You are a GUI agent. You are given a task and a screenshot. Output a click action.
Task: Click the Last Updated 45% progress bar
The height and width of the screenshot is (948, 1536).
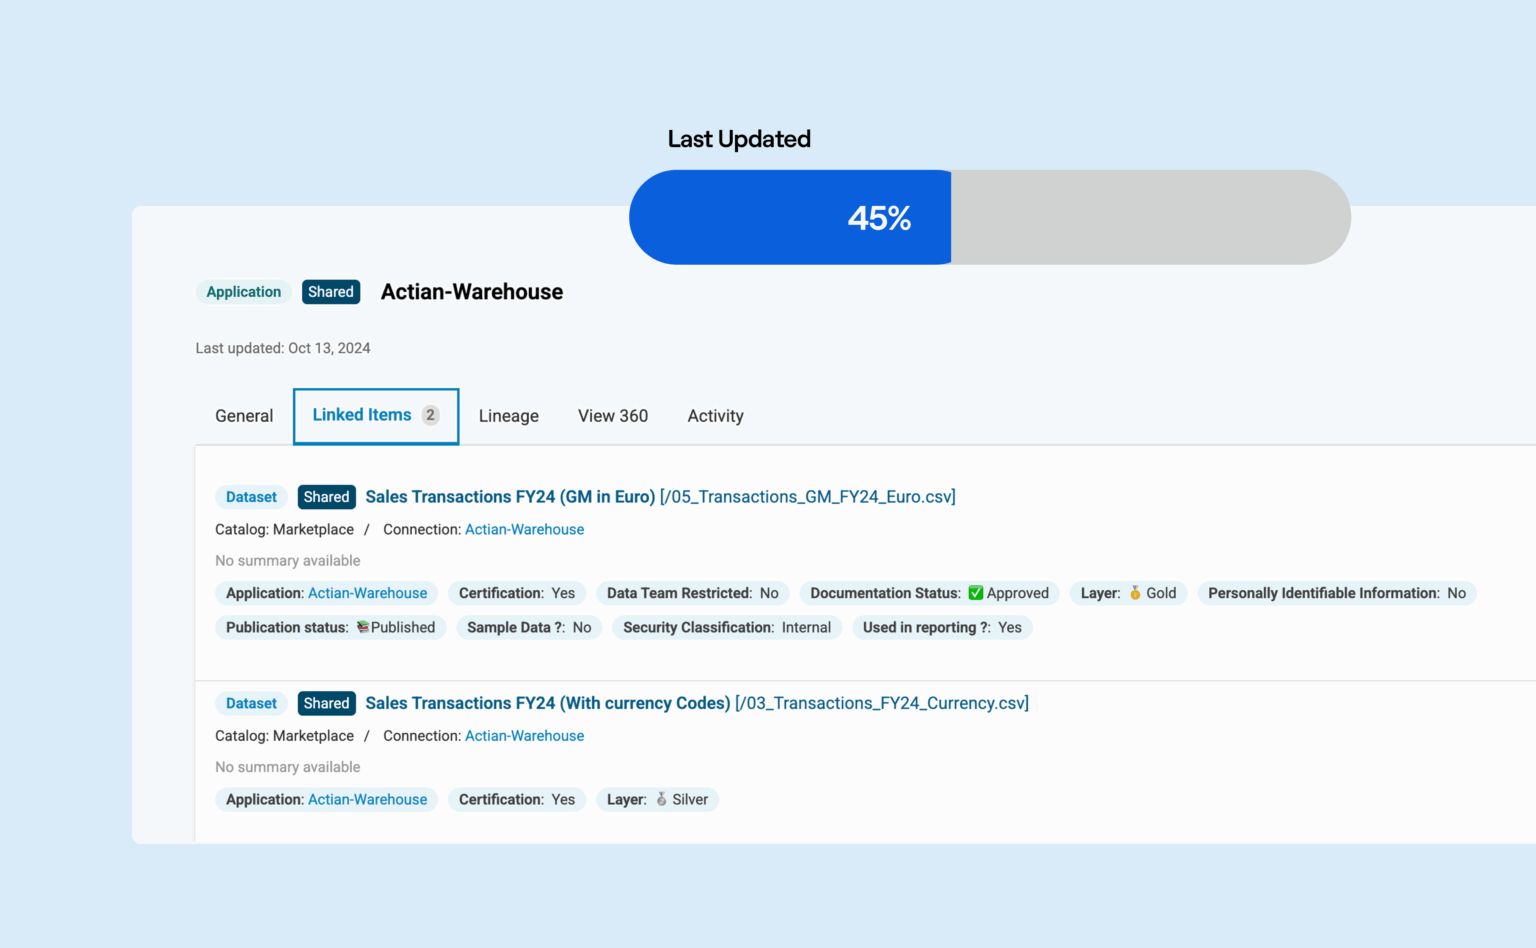[x=990, y=217]
